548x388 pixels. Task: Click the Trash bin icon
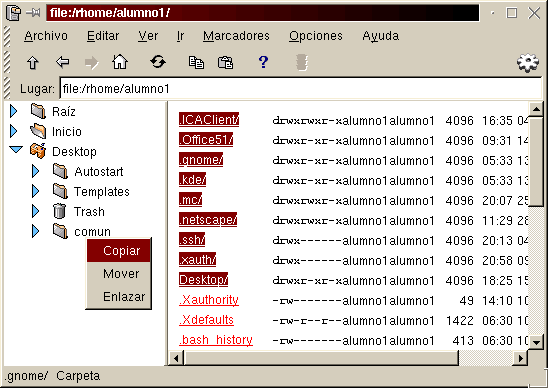[59, 211]
